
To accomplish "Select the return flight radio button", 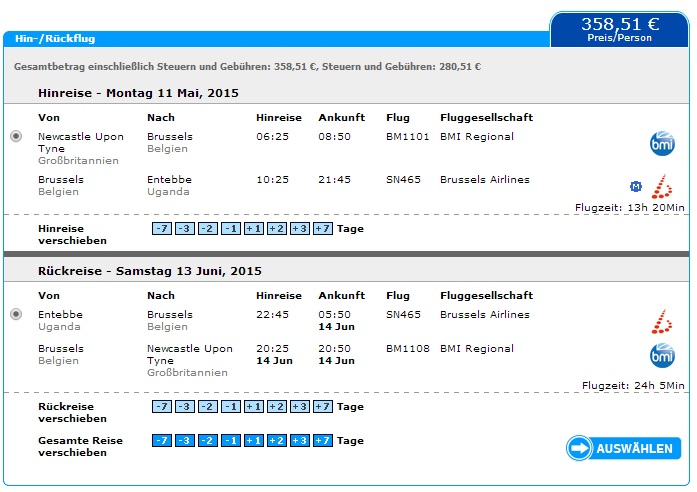I will tap(16, 314).
